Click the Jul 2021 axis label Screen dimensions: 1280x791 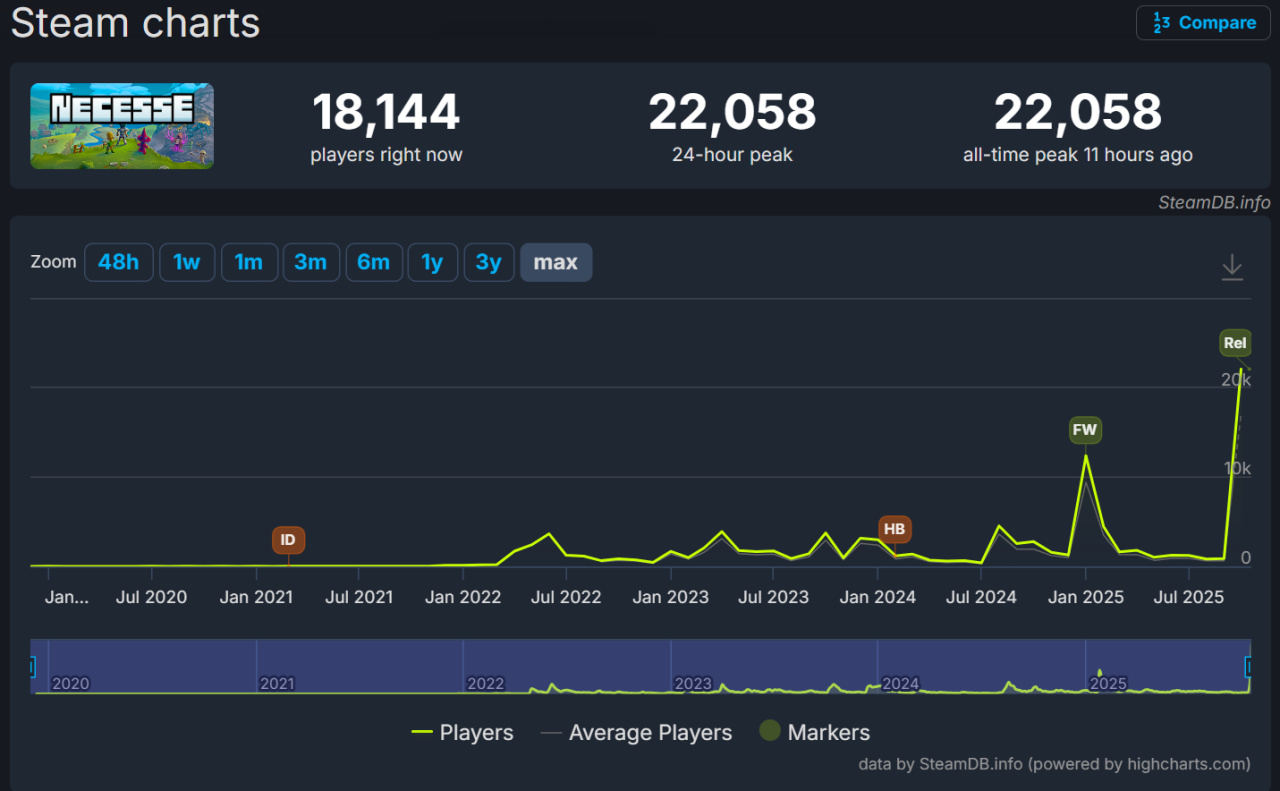(x=359, y=597)
